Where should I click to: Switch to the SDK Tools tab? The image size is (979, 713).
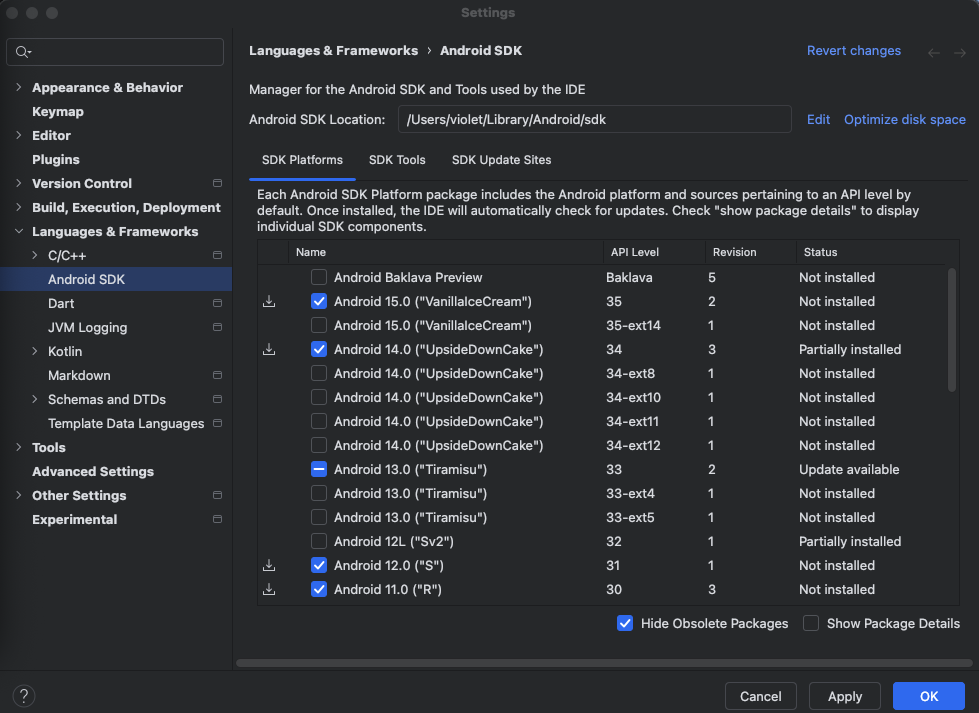tap(397, 160)
